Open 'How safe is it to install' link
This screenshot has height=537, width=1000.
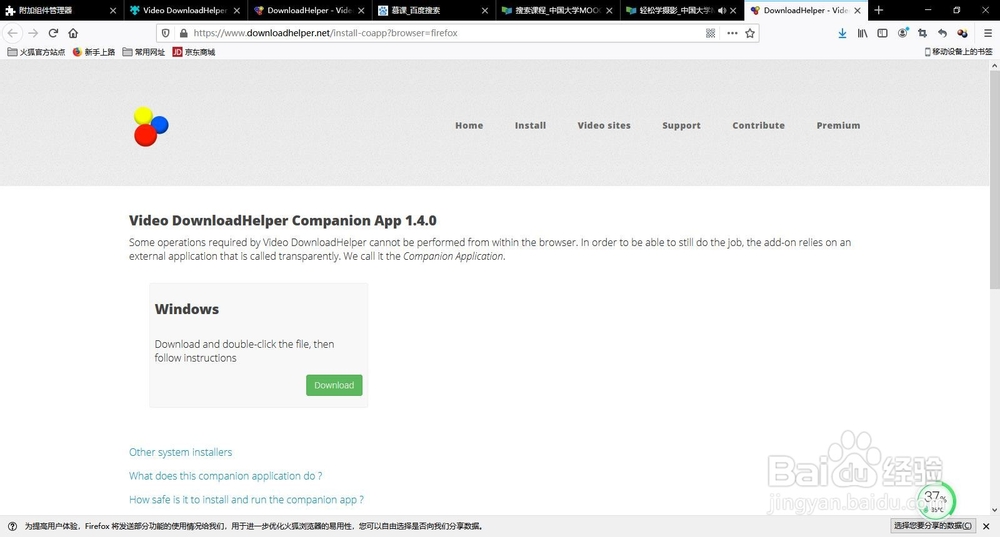(246, 499)
